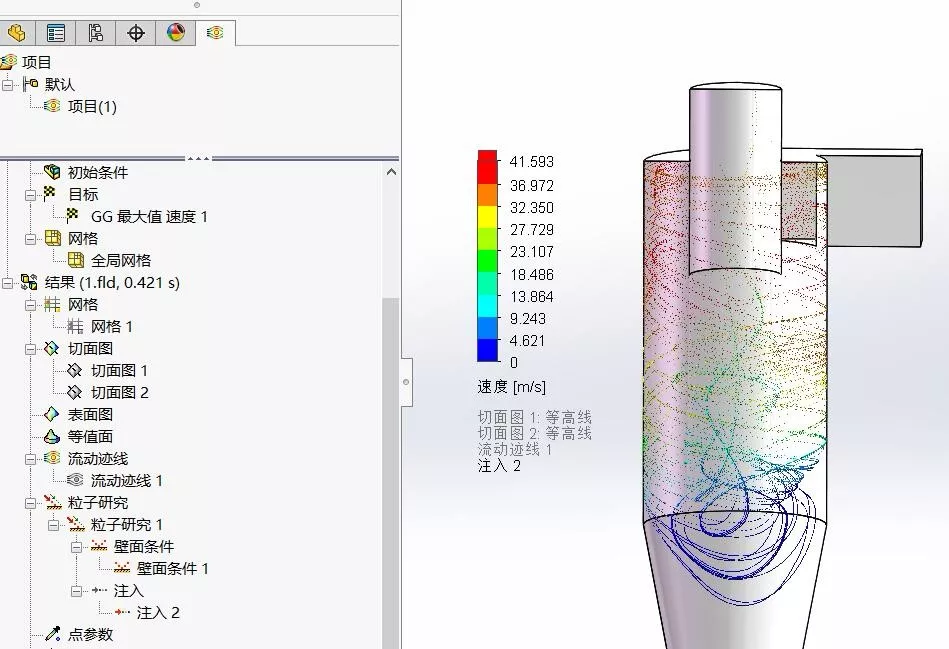
Task: Select 注入 2 injection item
Action: pos(158,612)
